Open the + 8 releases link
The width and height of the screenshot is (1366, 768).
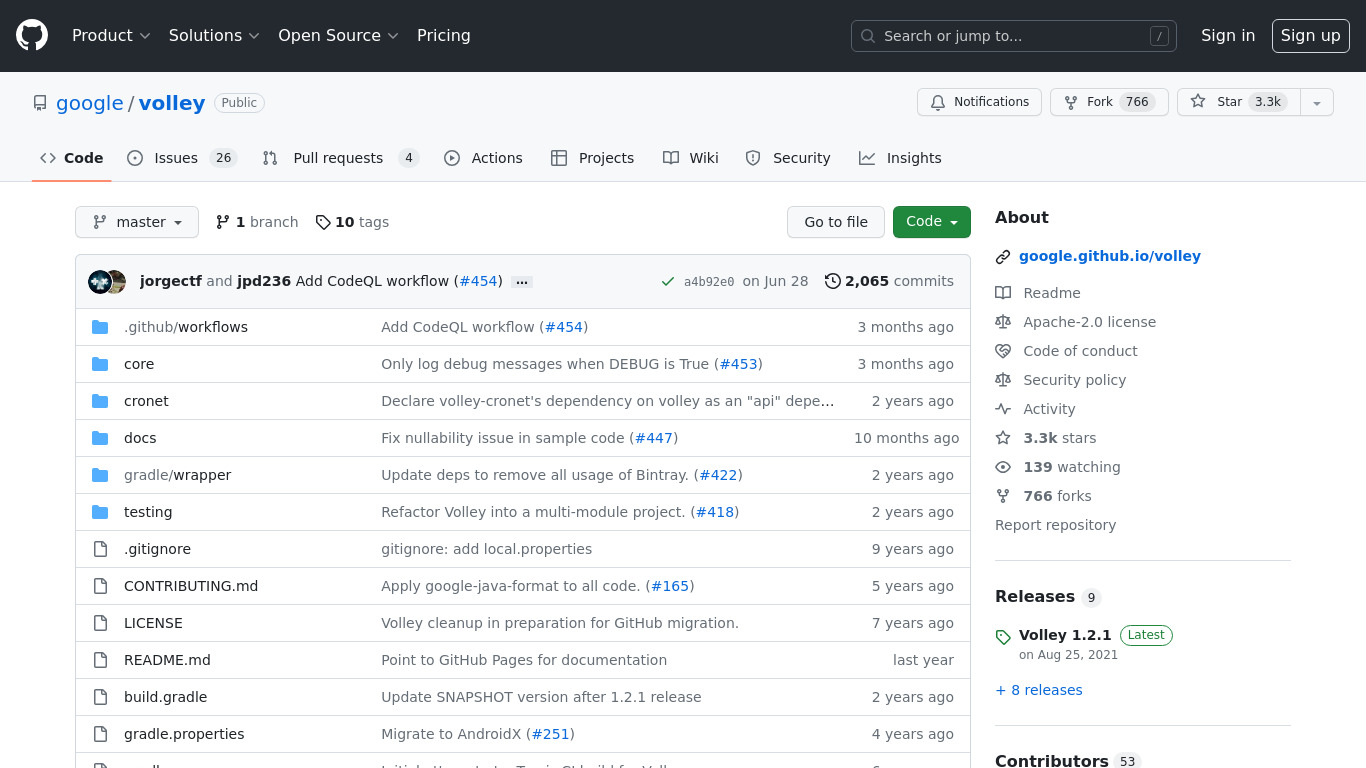[x=1039, y=690]
